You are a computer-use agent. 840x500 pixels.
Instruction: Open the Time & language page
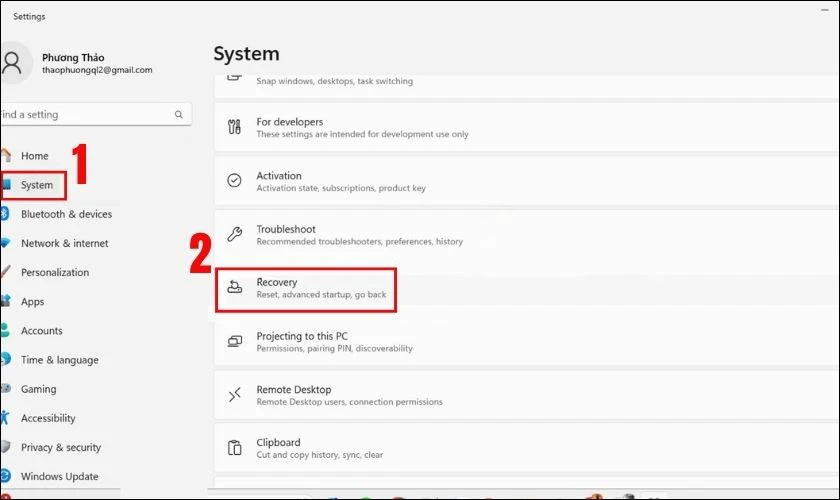tap(59, 360)
